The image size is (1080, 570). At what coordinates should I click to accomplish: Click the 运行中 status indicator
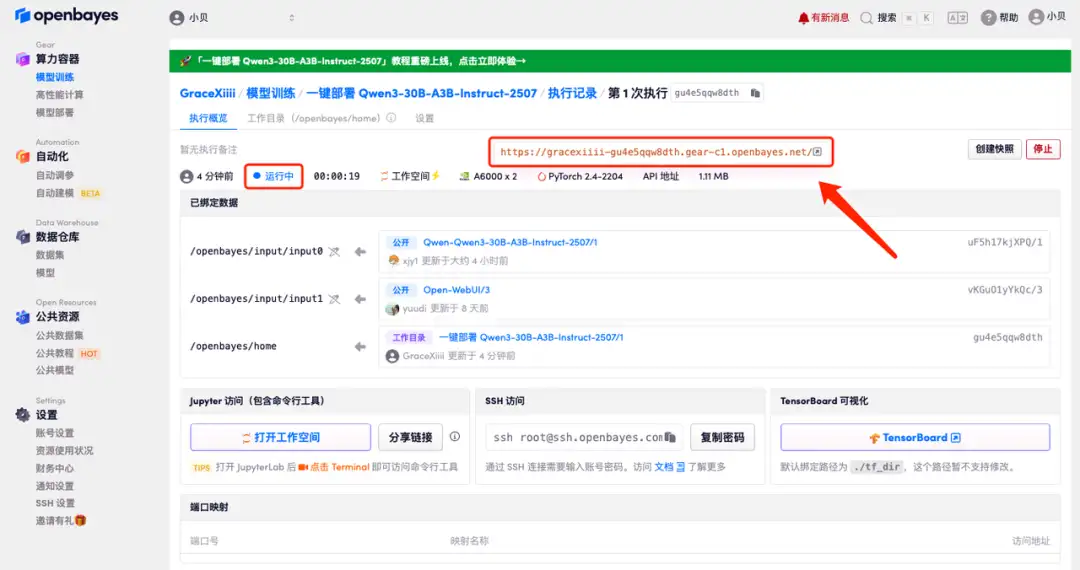[x=273, y=176]
